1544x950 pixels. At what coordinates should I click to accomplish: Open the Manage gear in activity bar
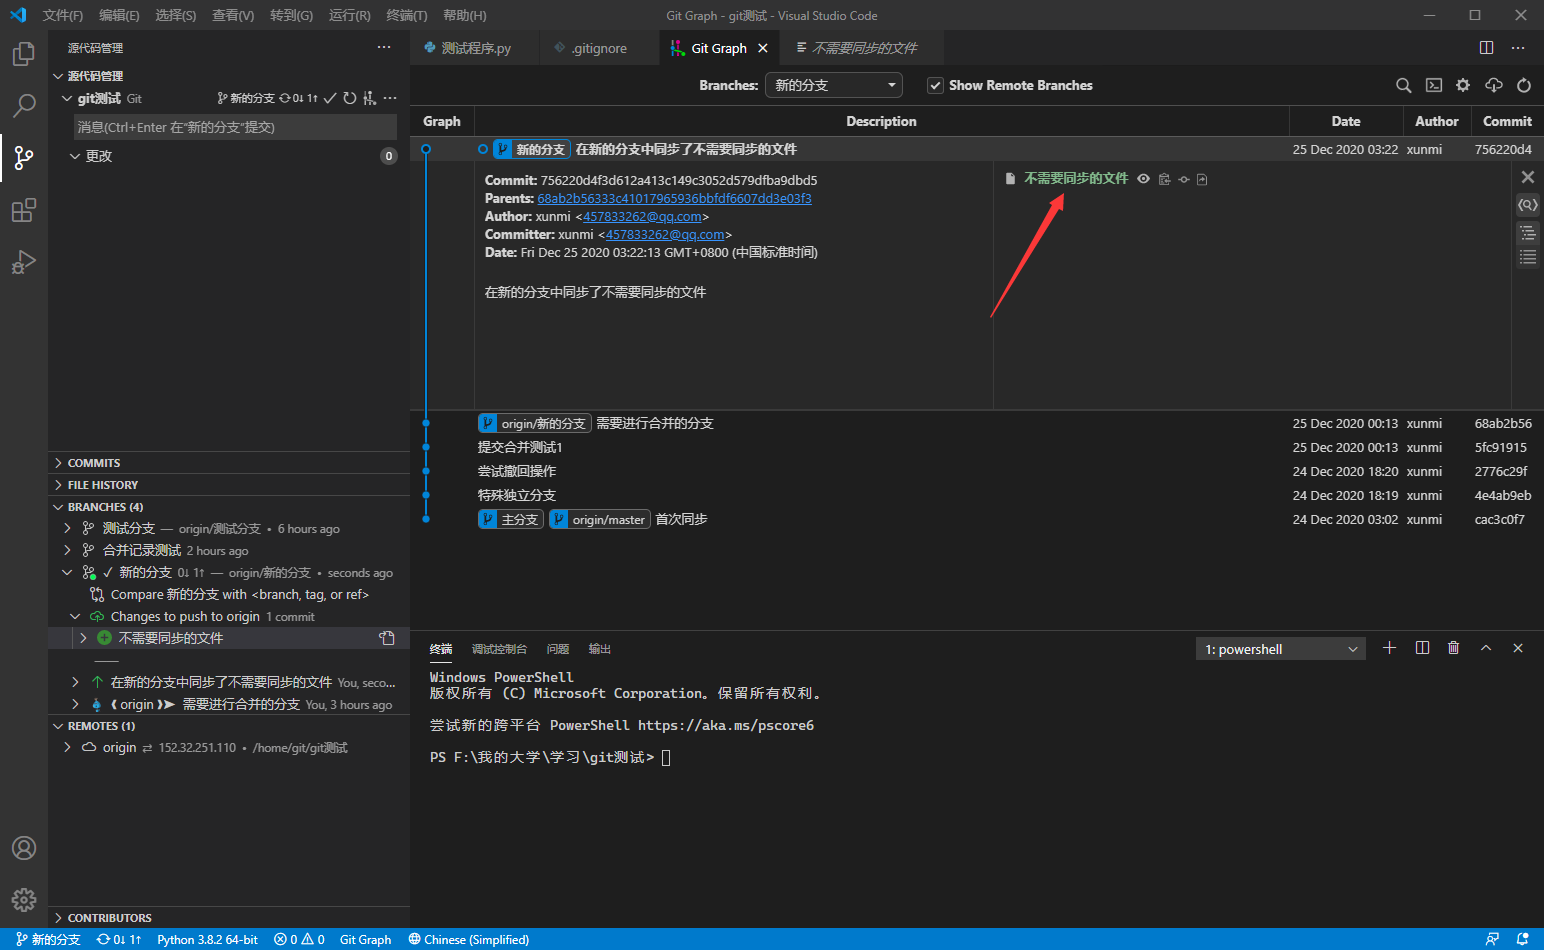(x=24, y=900)
